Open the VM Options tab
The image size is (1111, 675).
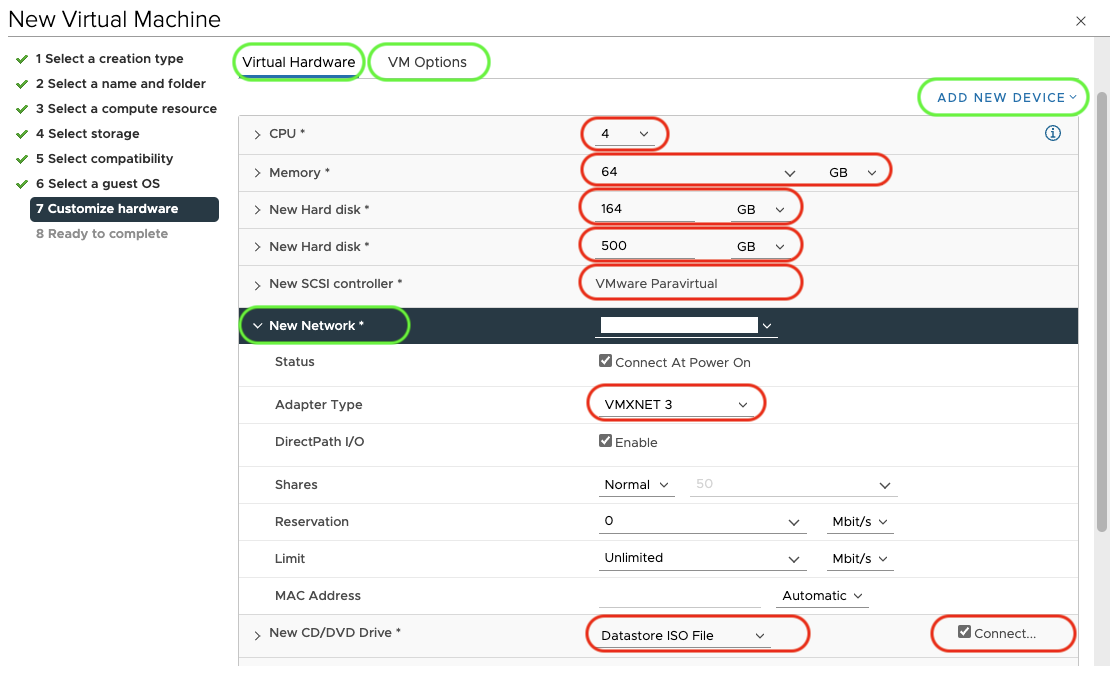coord(429,61)
